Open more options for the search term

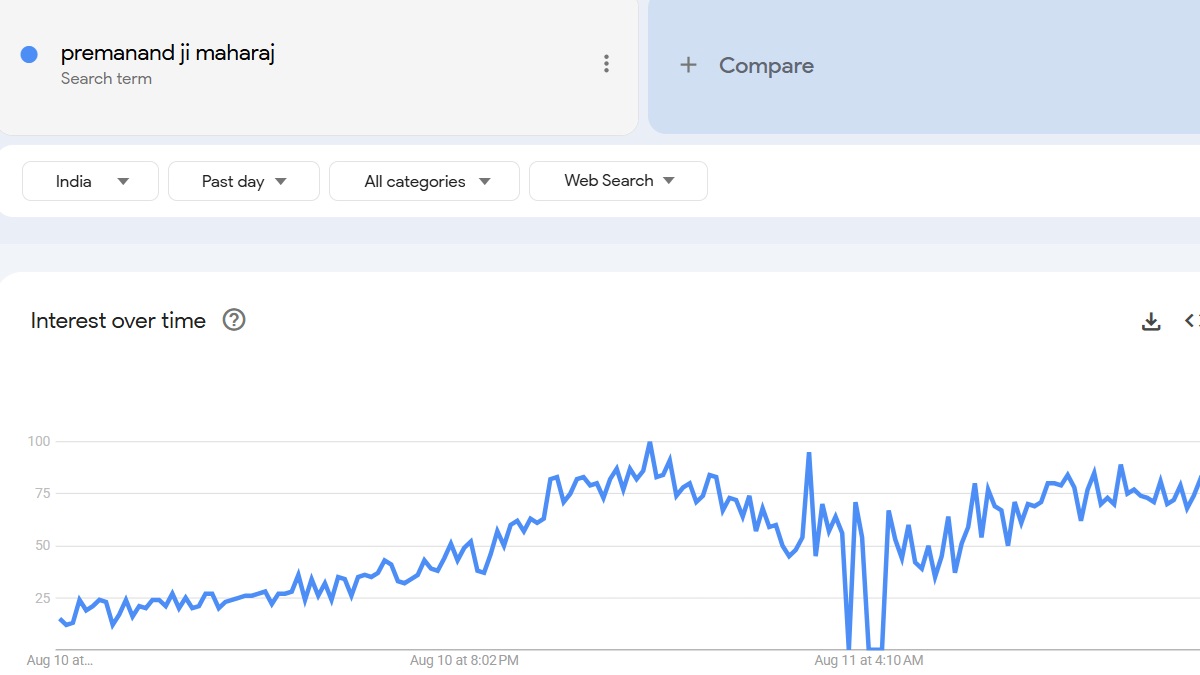[x=606, y=64]
